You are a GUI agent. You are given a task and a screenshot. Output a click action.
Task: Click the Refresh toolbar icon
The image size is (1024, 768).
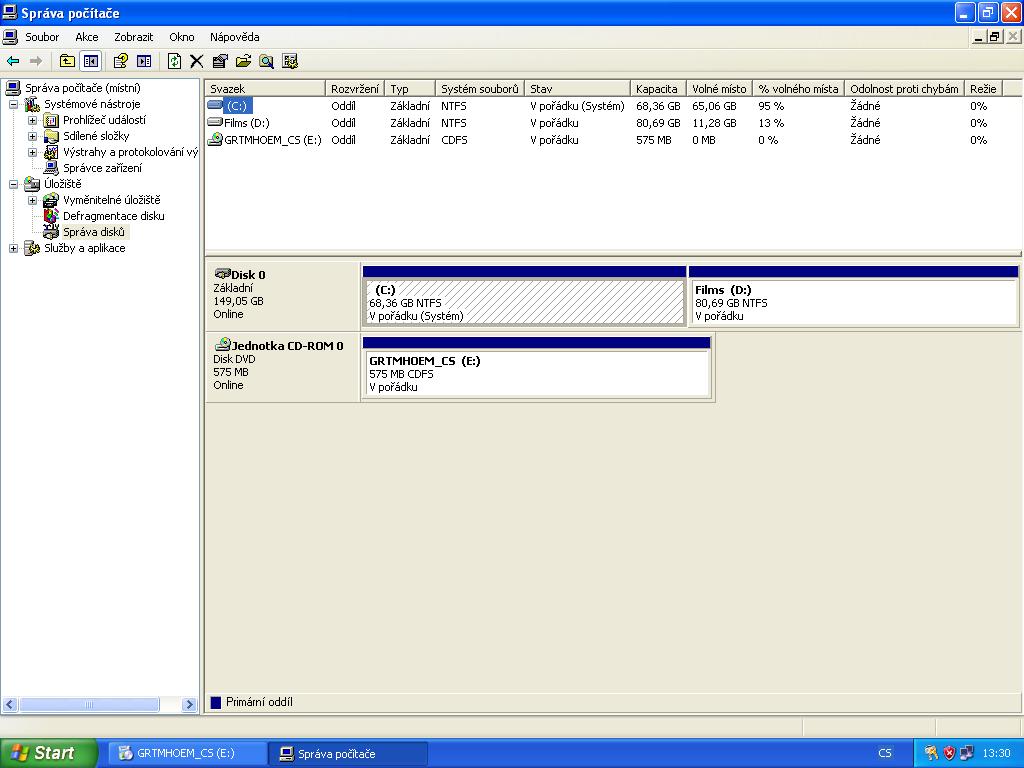click(174, 61)
